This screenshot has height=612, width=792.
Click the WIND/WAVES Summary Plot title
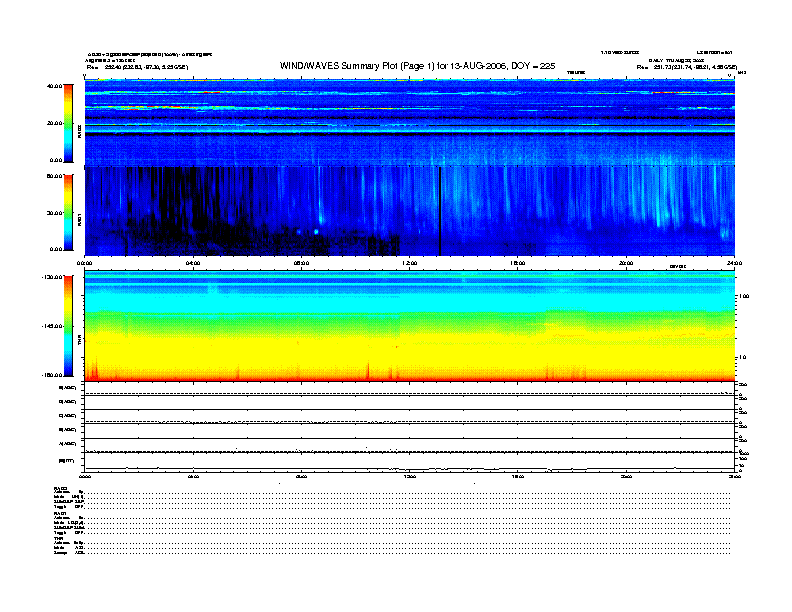click(x=417, y=66)
